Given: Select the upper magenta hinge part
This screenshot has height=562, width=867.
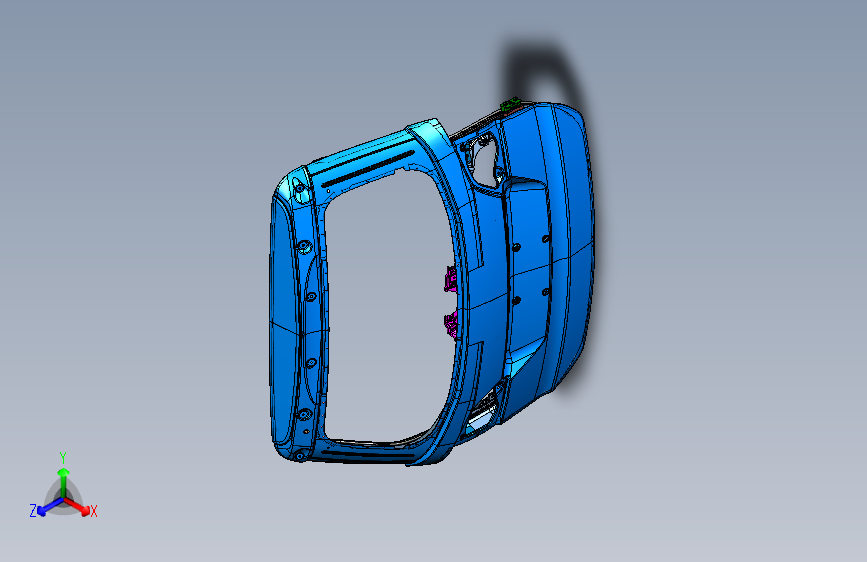Looking at the screenshot, I should (x=451, y=279).
